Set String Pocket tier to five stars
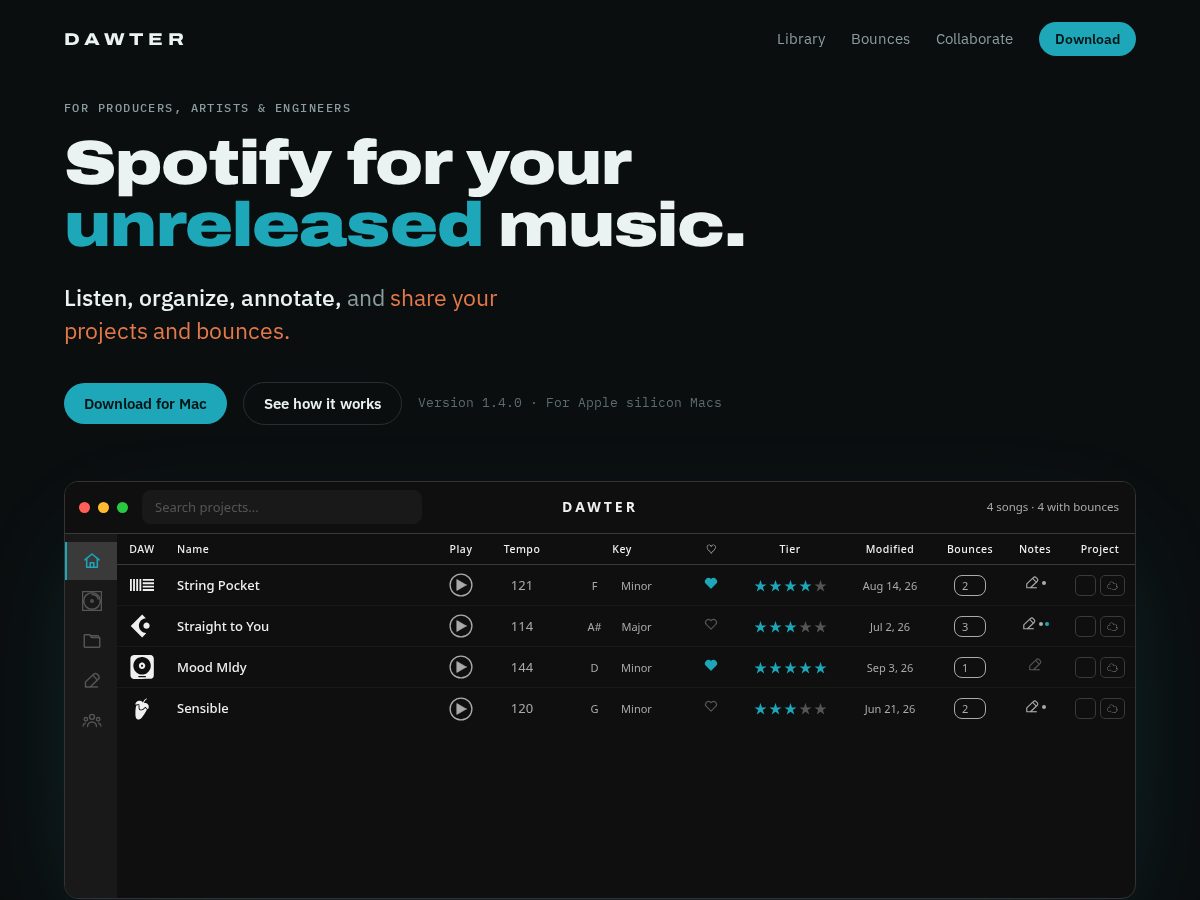Screen dimensions: 1200x900 click(821, 586)
